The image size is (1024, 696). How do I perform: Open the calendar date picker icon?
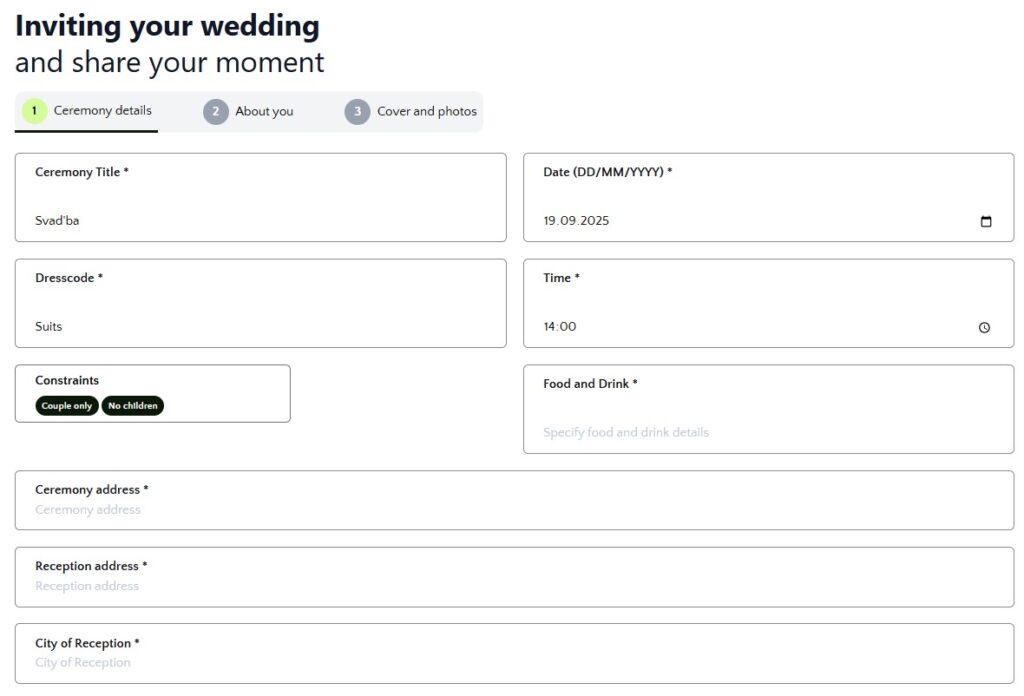pyautogui.click(x=985, y=221)
